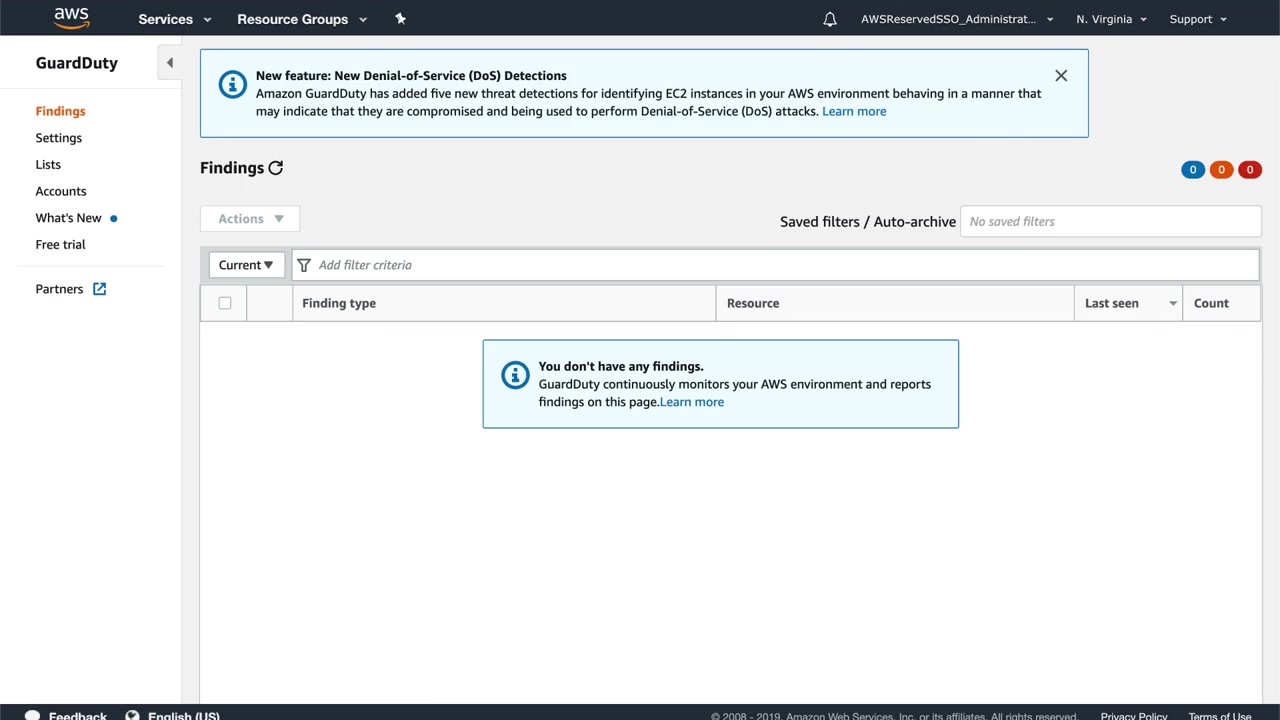This screenshot has height=720, width=1280.
Task: Click Learn more in no-findings message
Action: pyautogui.click(x=692, y=402)
